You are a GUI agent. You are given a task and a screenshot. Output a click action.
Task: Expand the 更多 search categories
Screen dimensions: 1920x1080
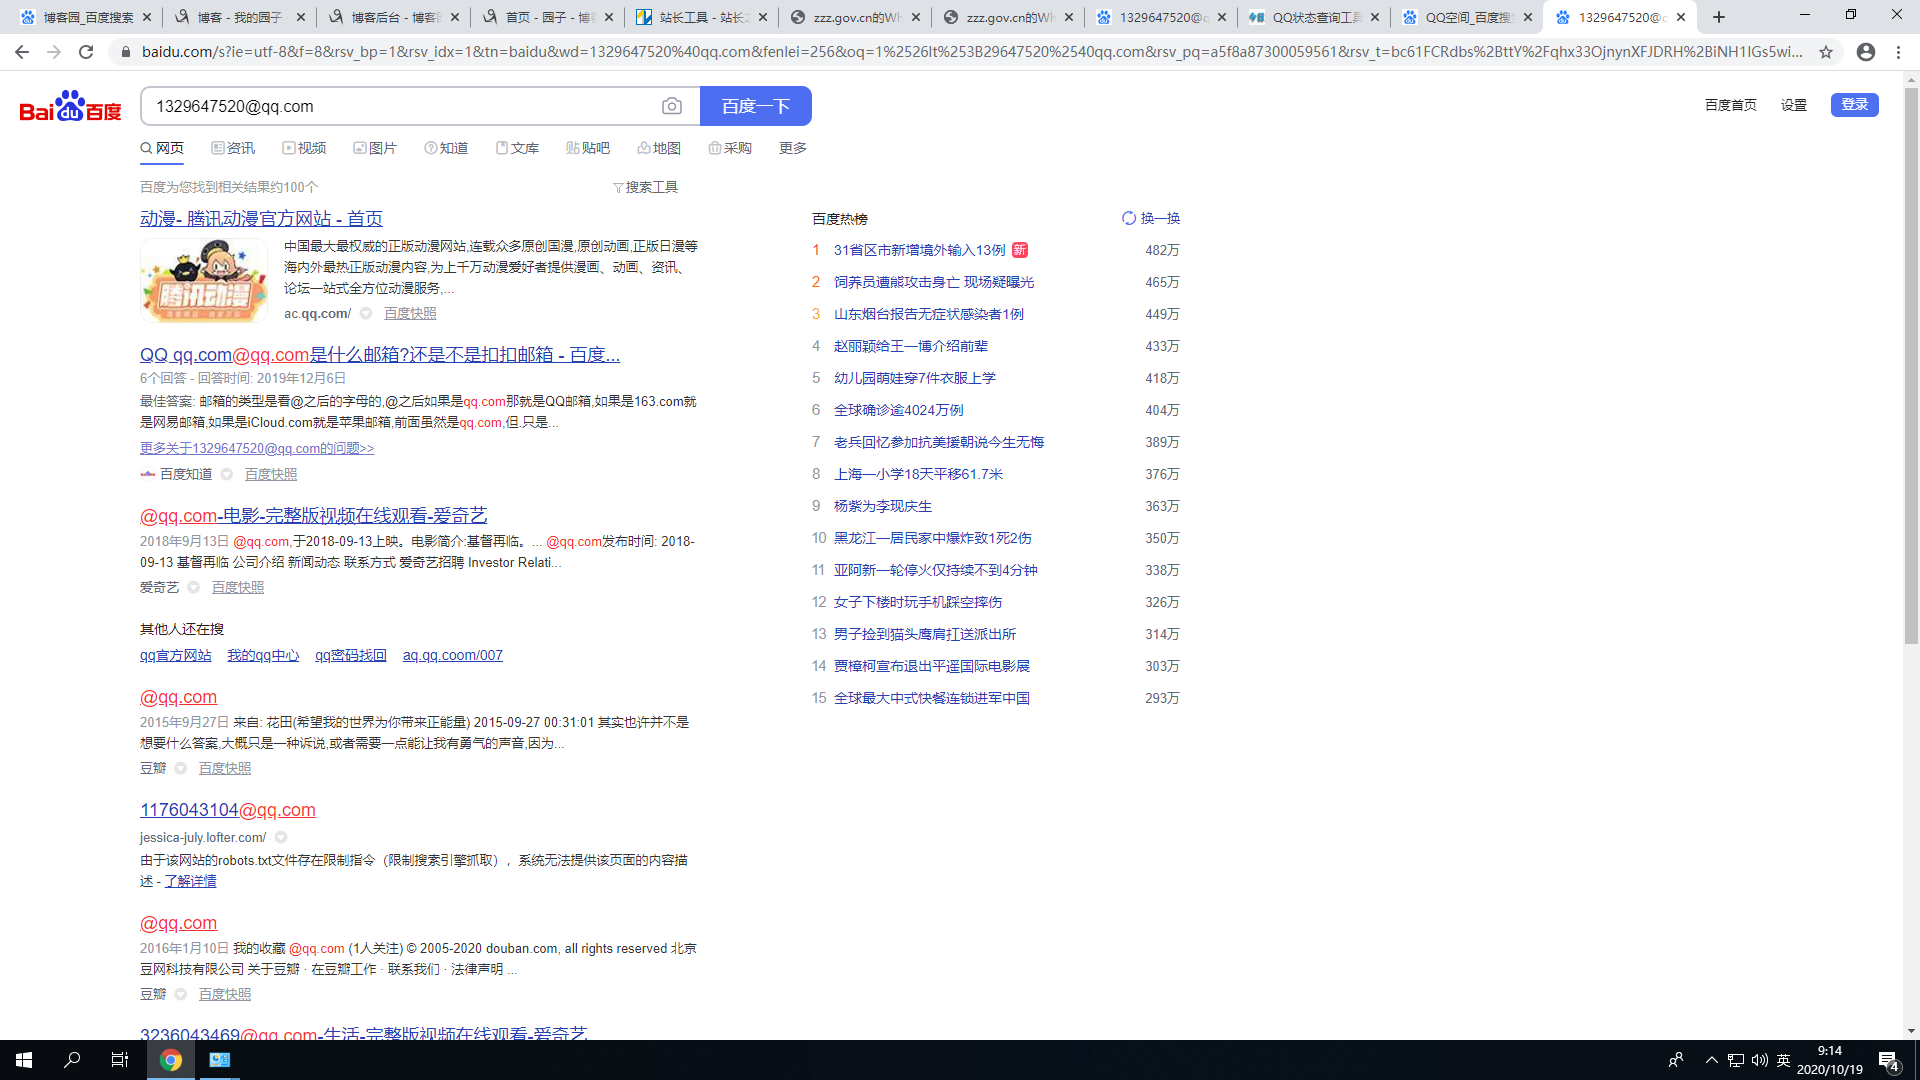click(x=792, y=148)
